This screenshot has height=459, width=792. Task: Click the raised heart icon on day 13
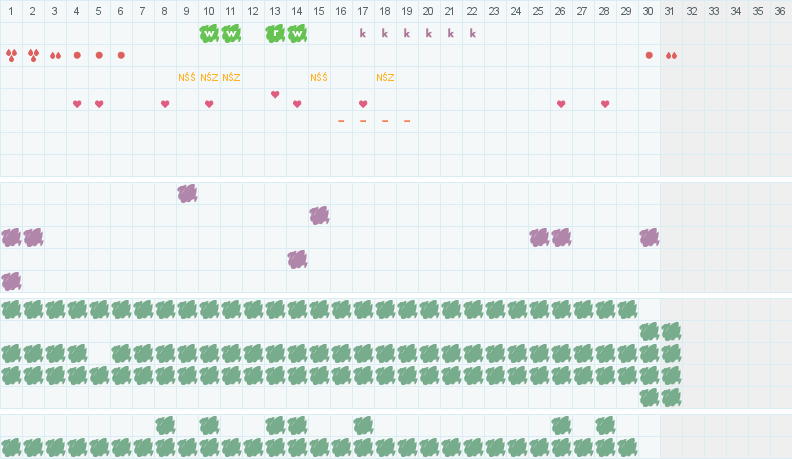click(x=275, y=94)
